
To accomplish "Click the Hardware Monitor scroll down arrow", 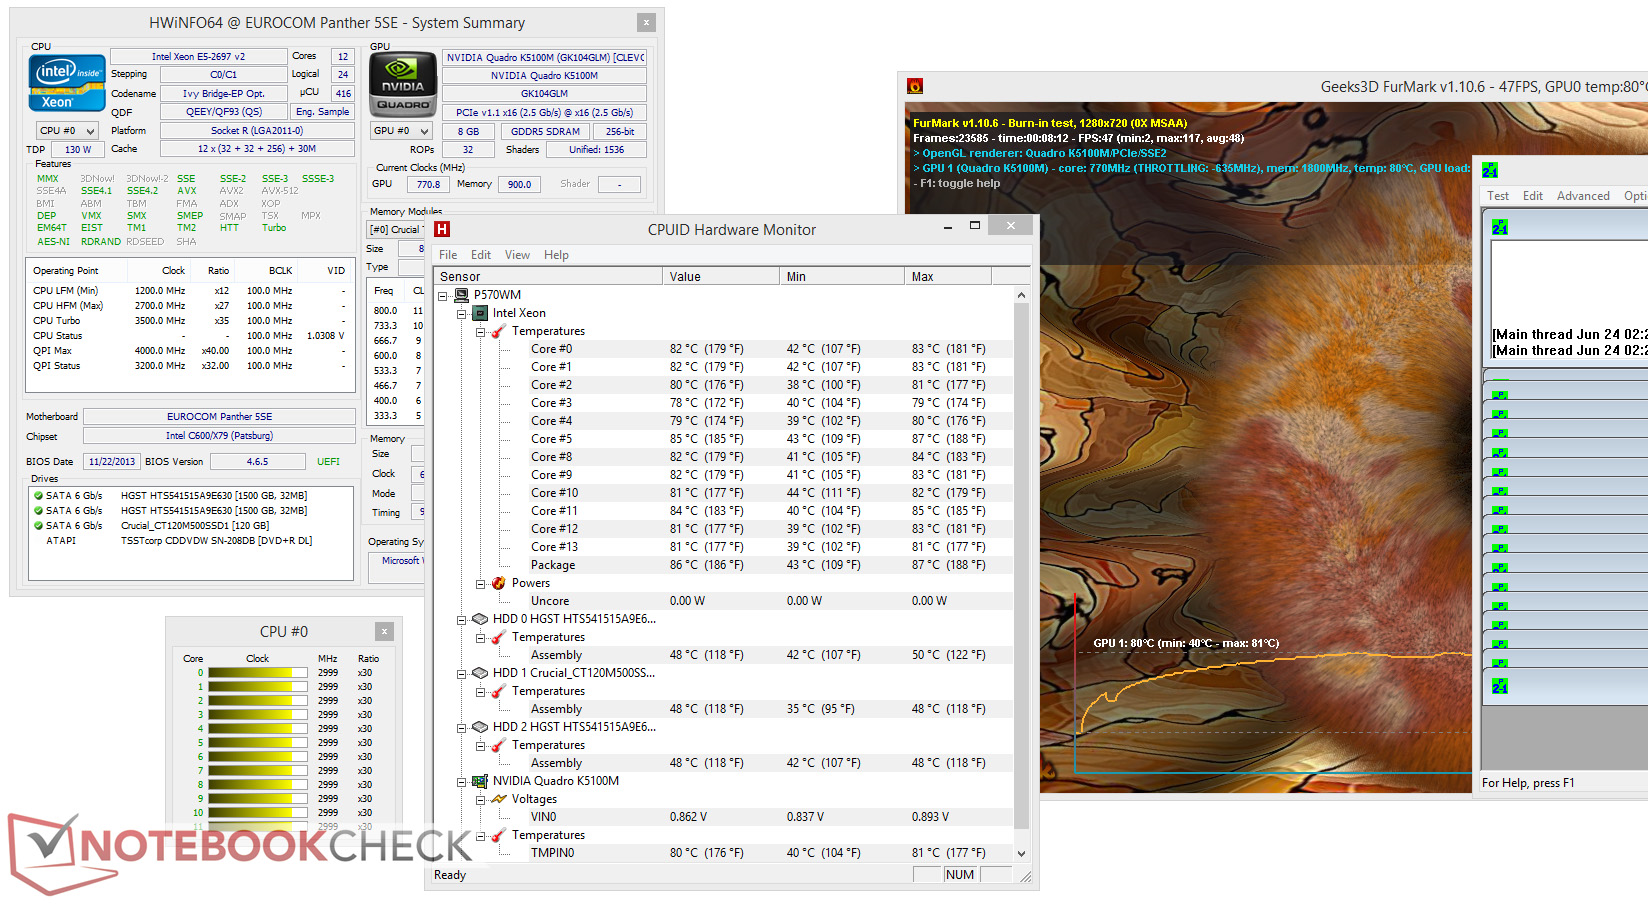I will (1021, 853).
